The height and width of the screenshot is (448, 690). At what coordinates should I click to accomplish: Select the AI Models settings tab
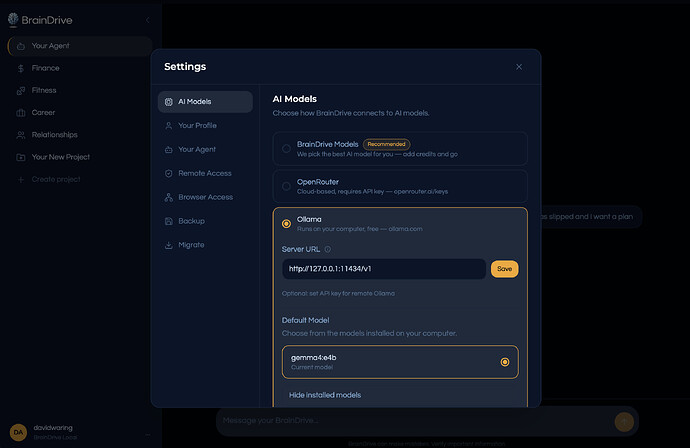tap(205, 102)
